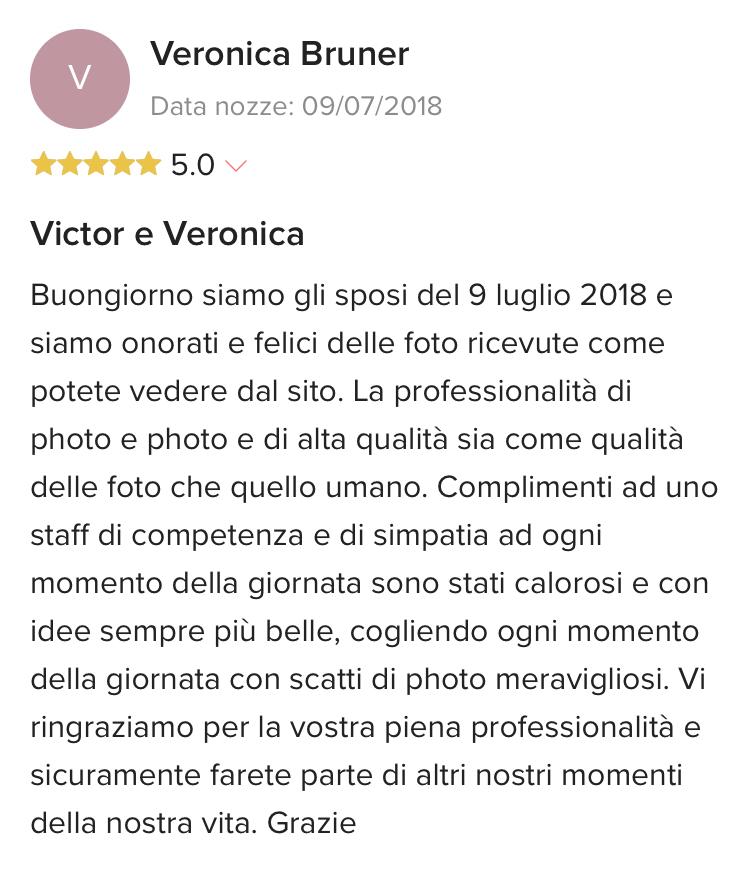750x892 pixels.
Task: Click the fourth gold rating star
Action: tap(122, 164)
